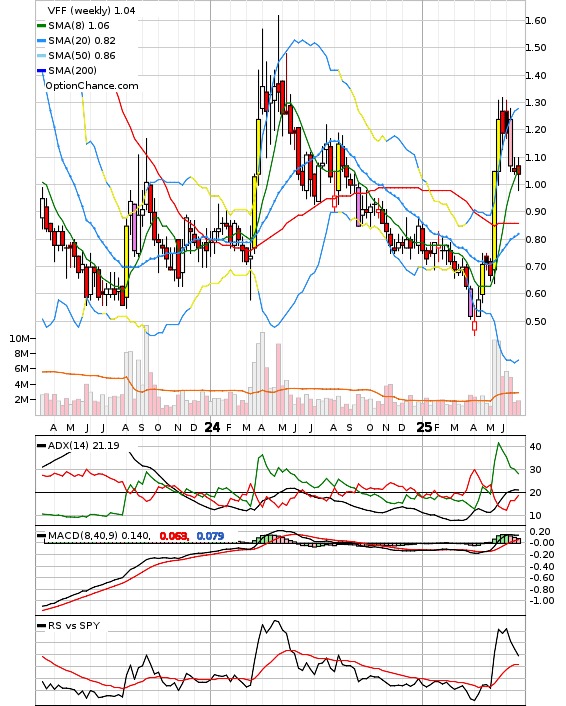Screen dimensions: 566x706
Task: Click the 2M volume axis label
Action: pos(22,399)
